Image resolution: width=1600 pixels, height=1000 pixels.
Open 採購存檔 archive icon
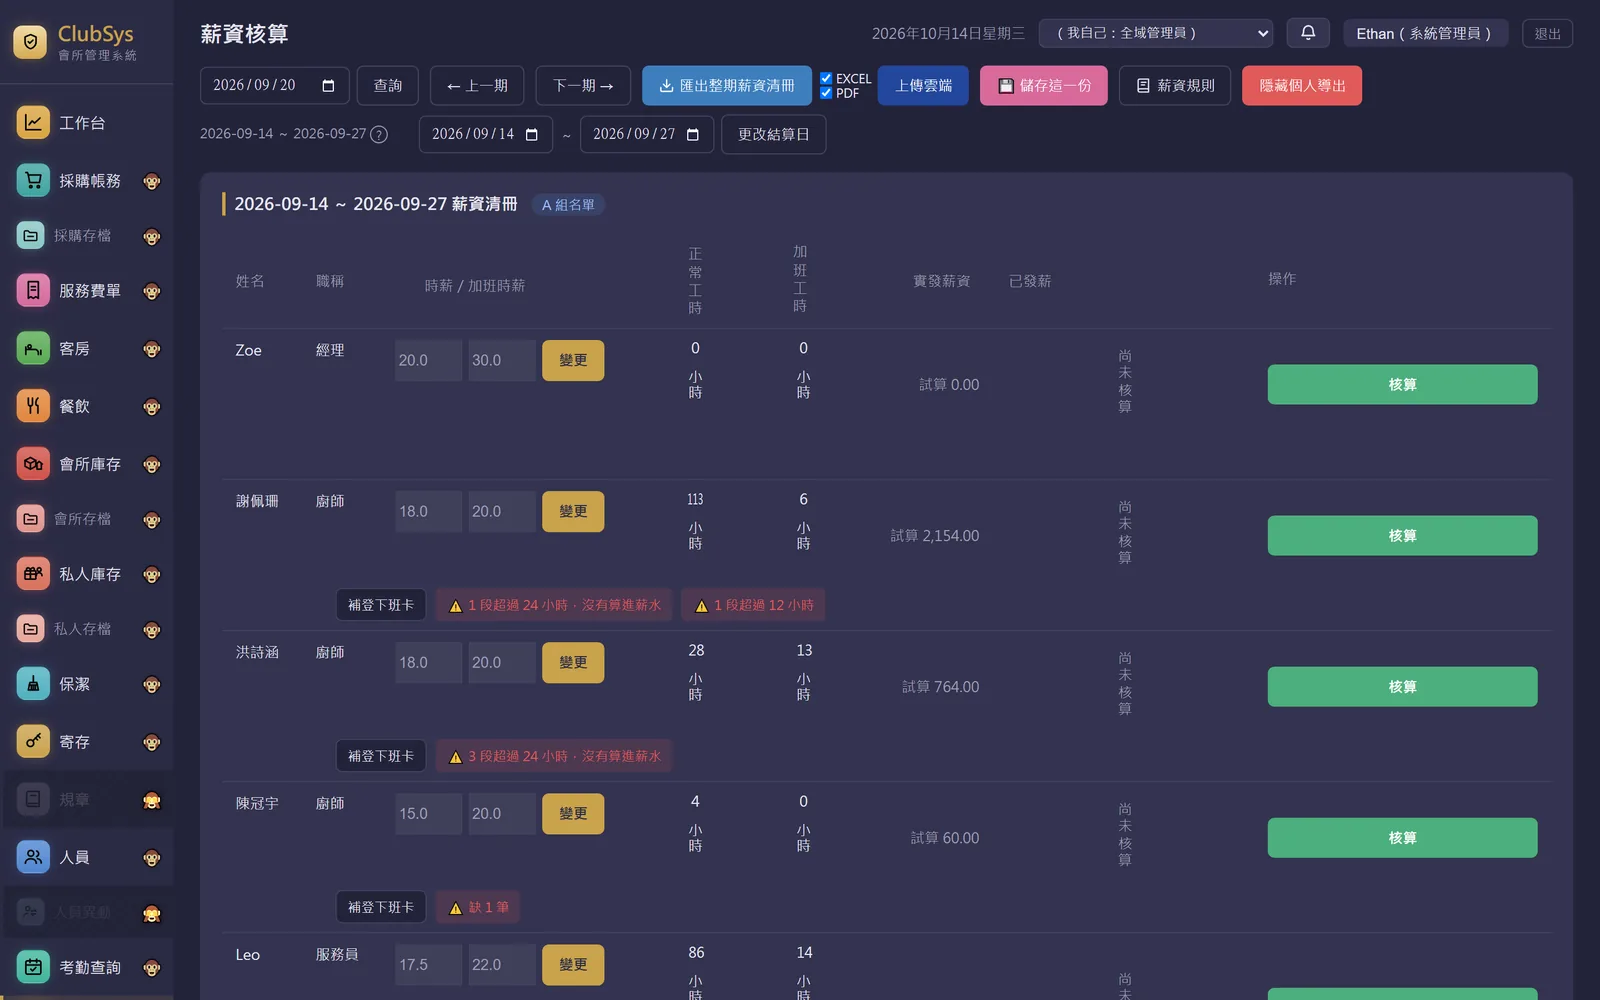coord(31,236)
